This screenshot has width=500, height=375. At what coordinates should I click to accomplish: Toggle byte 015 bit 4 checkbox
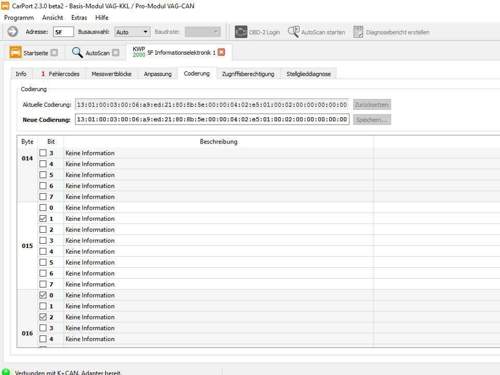pyautogui.click(x=43, y=251)
